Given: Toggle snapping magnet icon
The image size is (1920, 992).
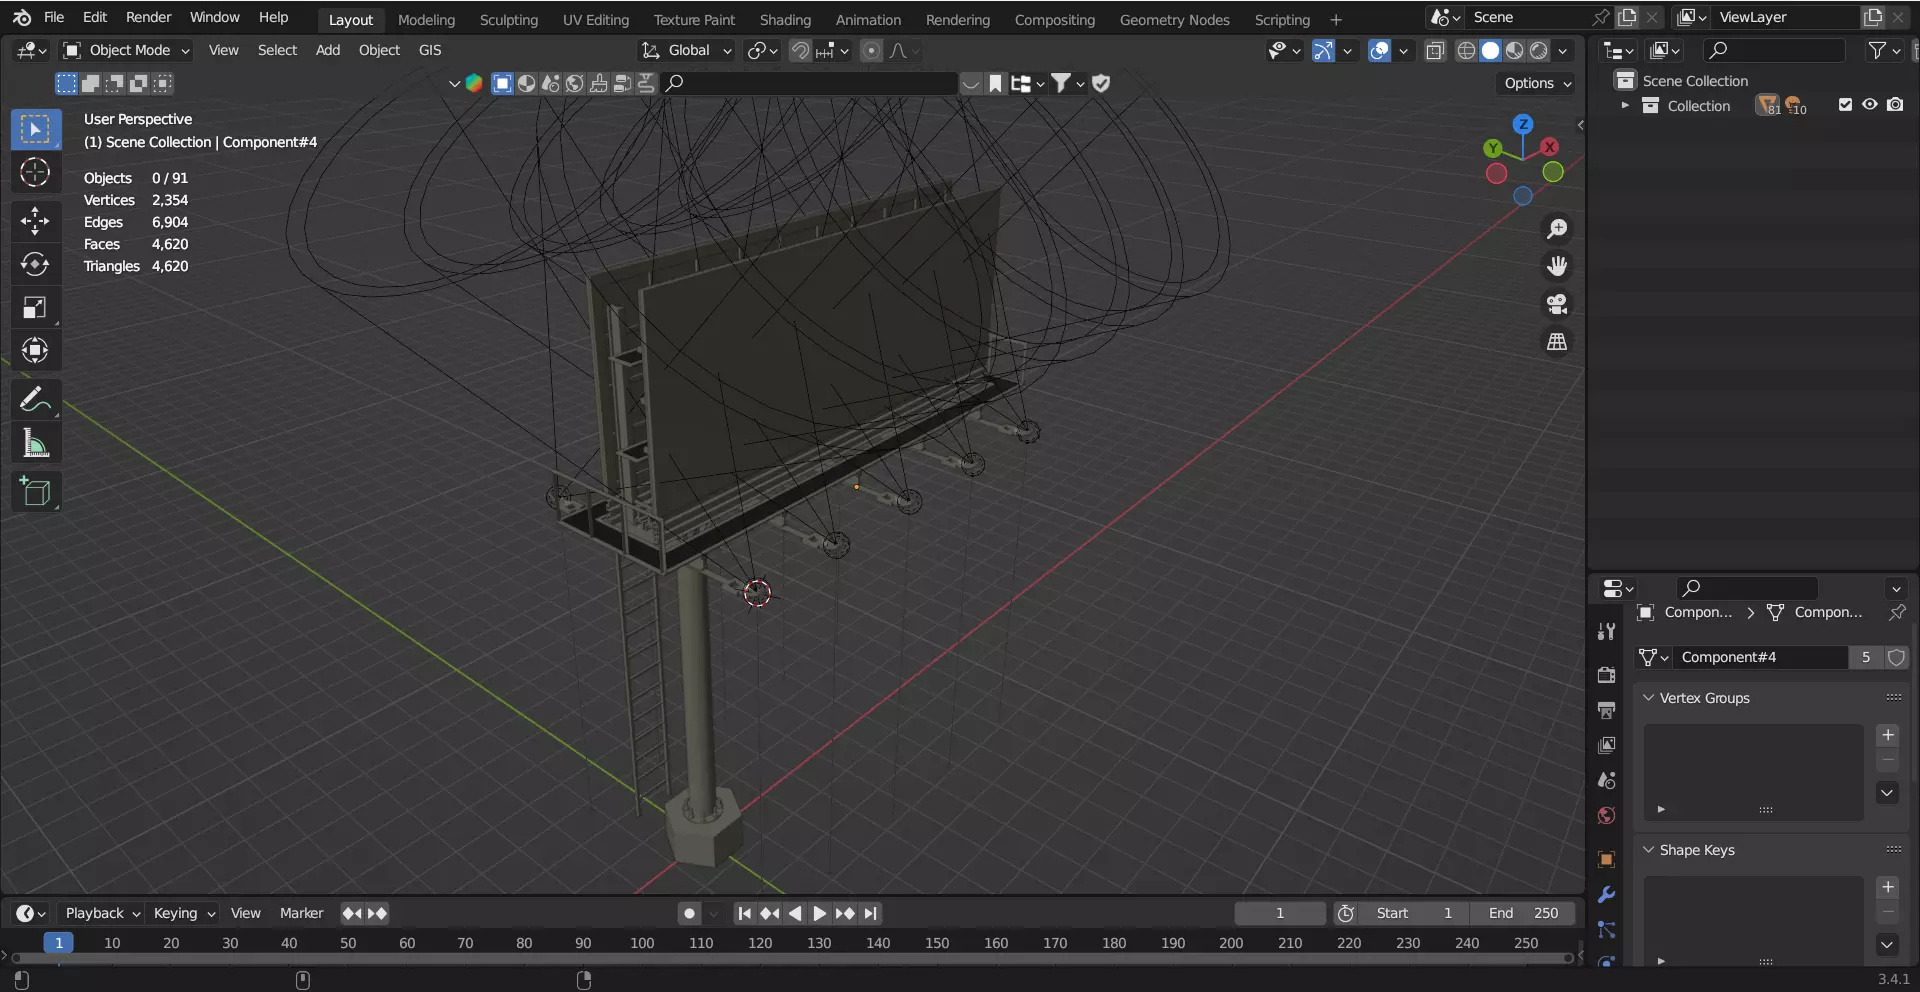Looking at the screenshot, I should (800, 50).
